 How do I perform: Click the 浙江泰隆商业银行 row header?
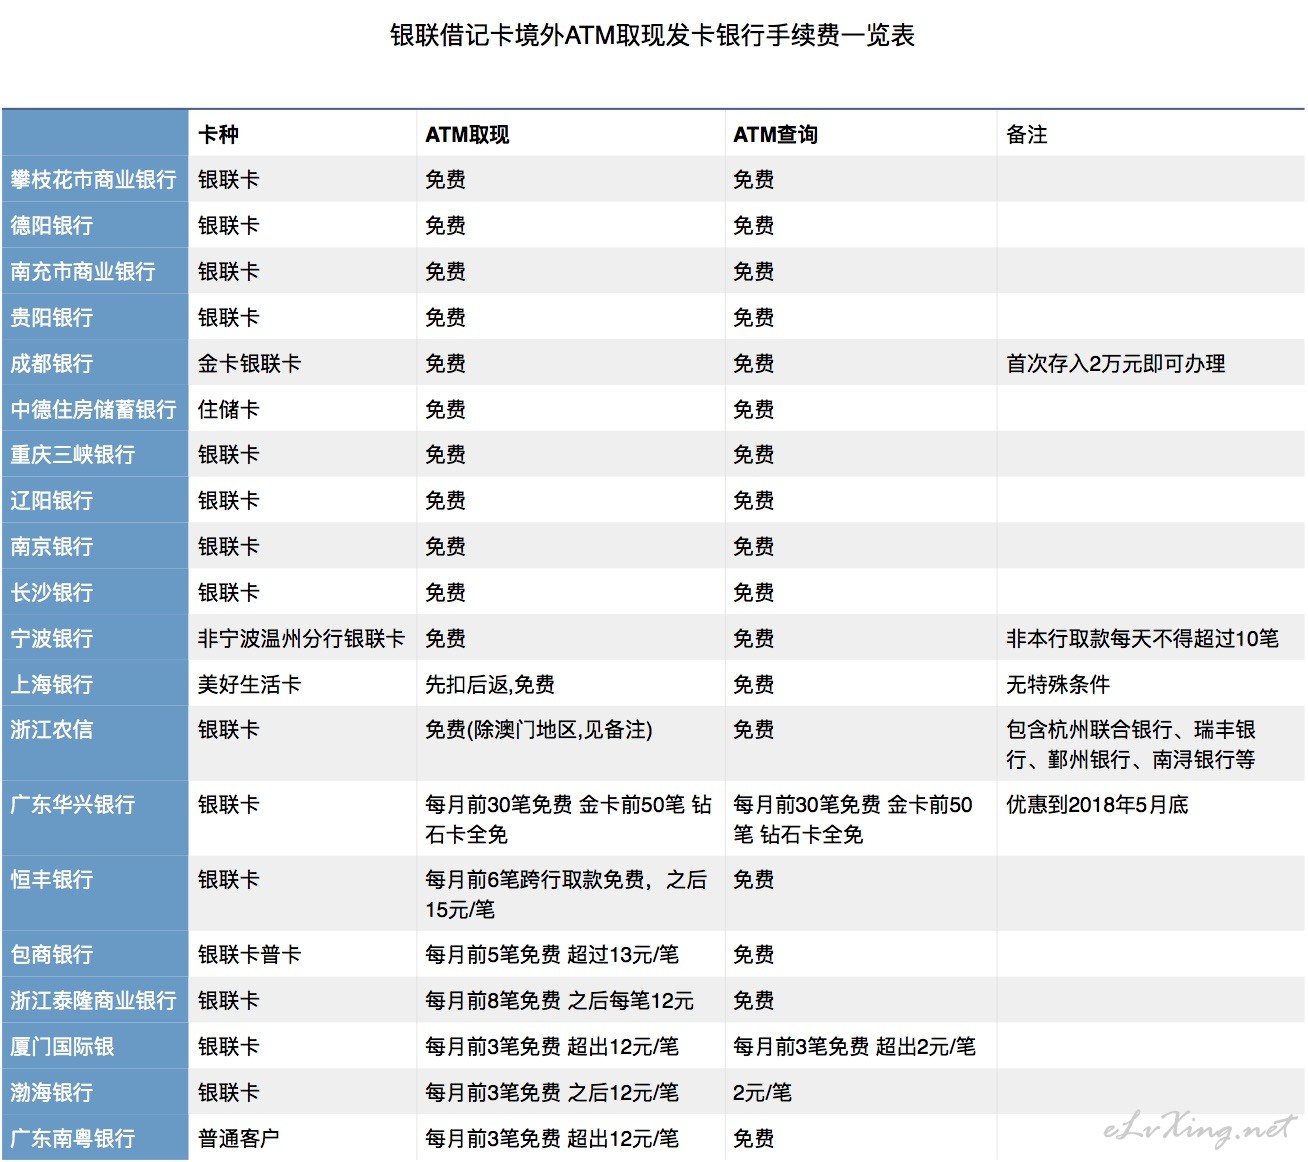pyautogui.click(x=94, y=1001)
